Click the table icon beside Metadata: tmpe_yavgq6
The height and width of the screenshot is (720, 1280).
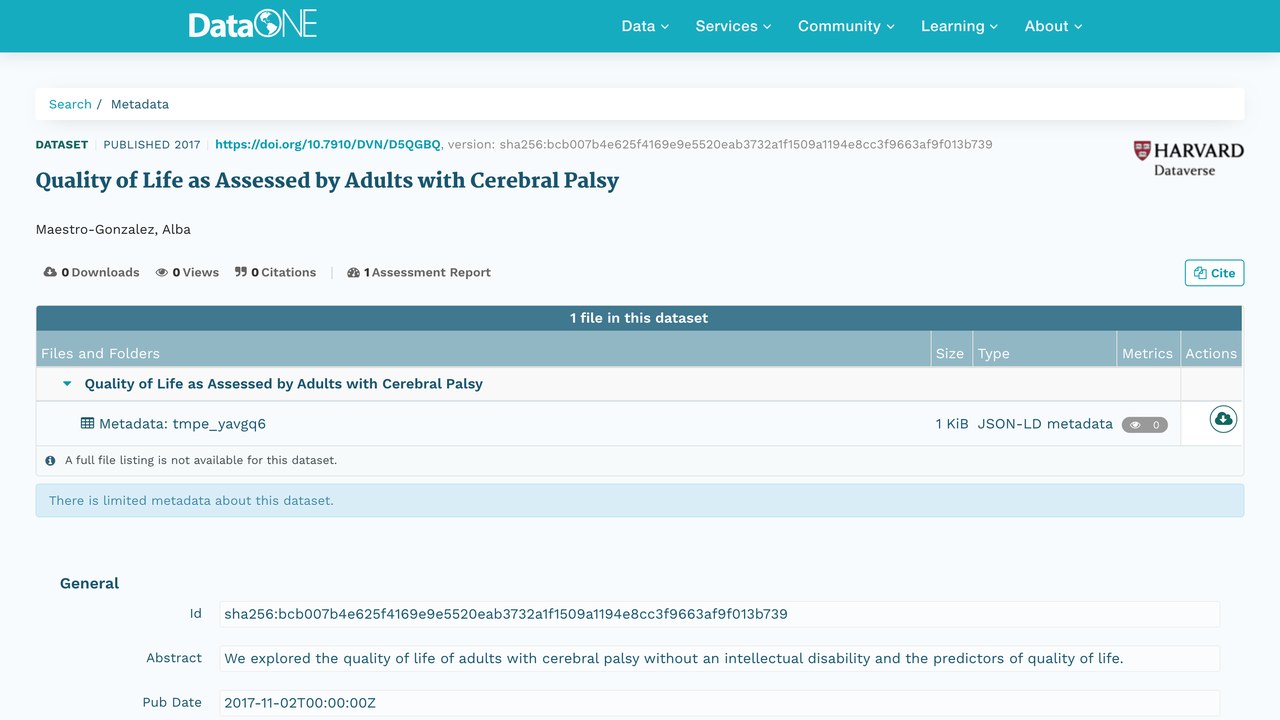[x=87, y=423]
